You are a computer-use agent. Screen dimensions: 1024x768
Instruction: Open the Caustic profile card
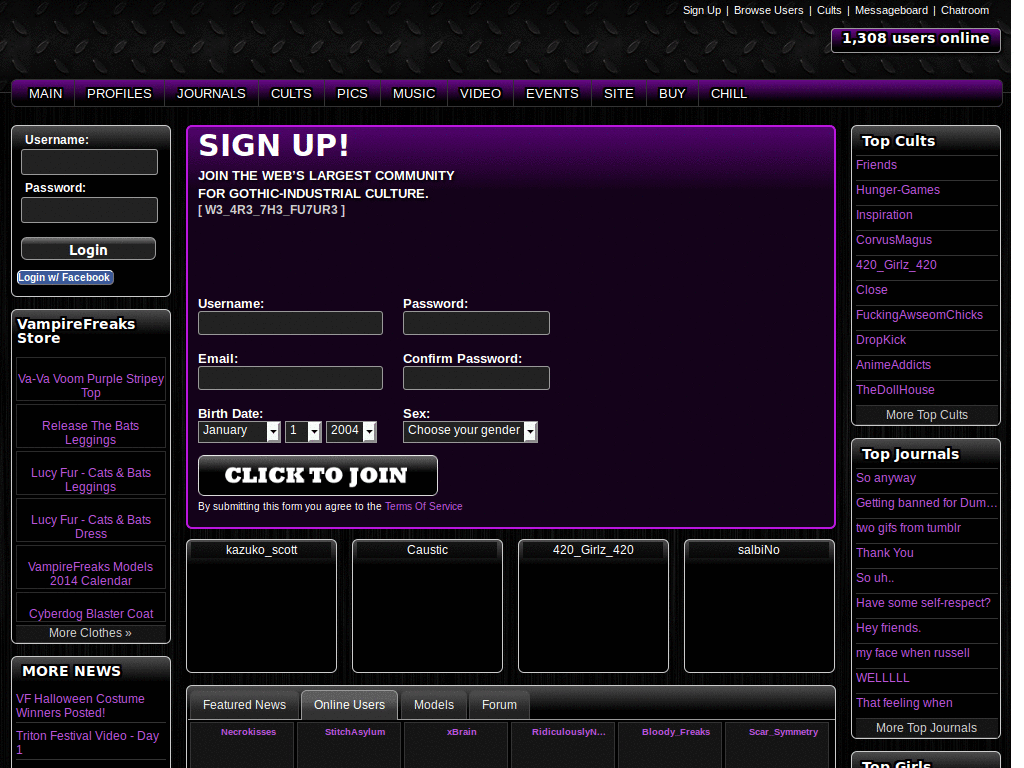427,606
